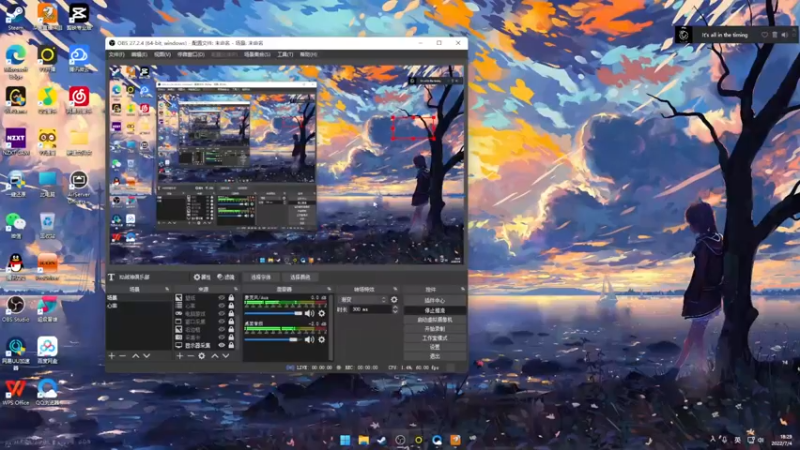Toggle the lock on 显示器采集 source

click(231, 345)
